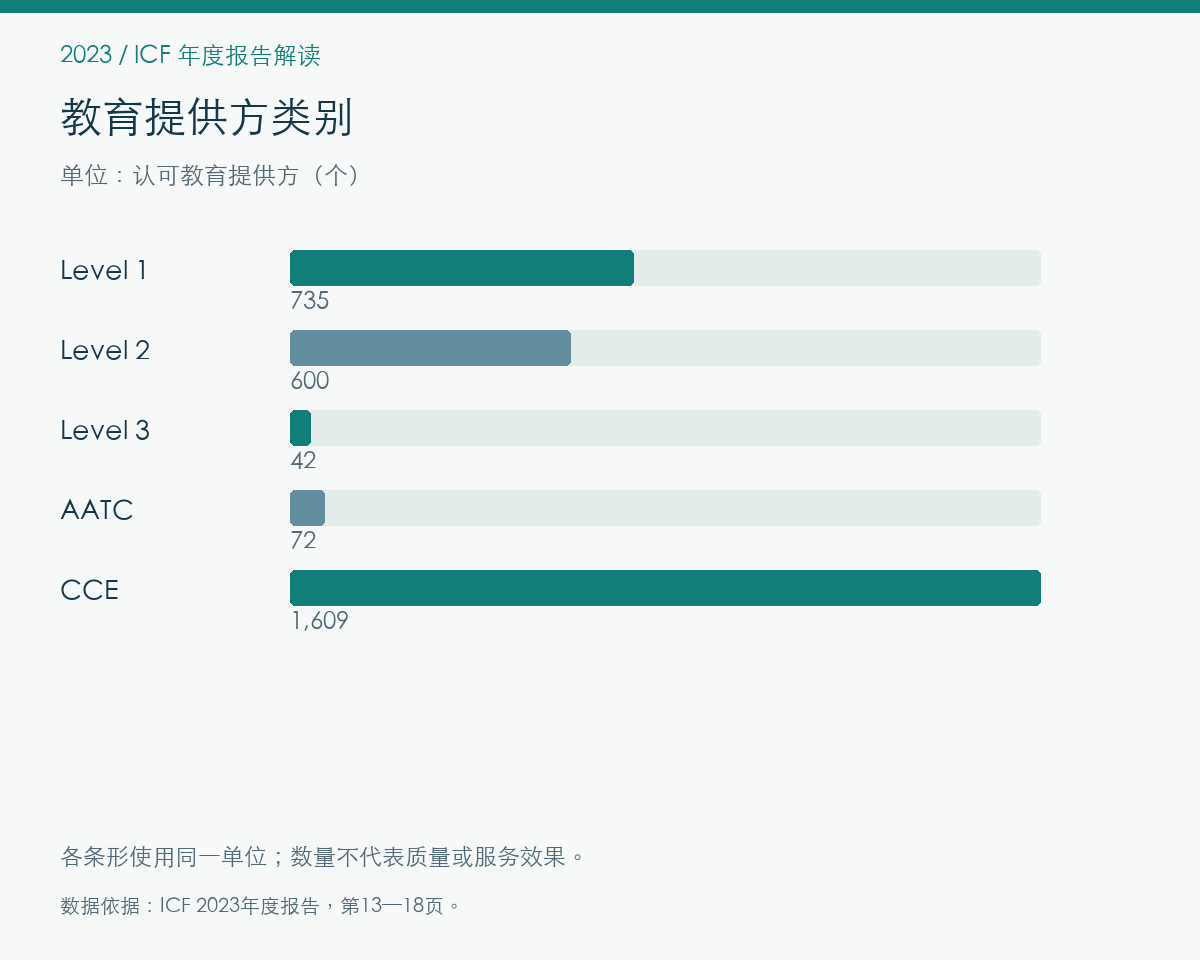Click the 'AATC' row label
This screenshot has width=1200, height=960.
coord(97,510)
